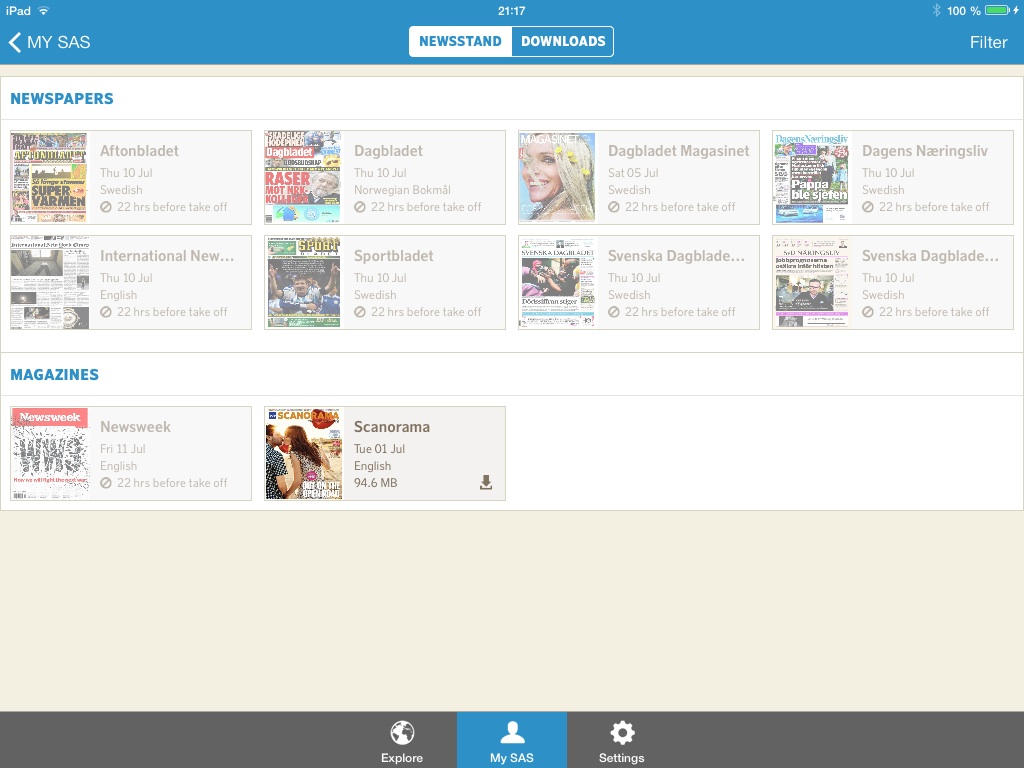
Task: Tap the Scanorama download arrow icon
Action: (486, 483)
